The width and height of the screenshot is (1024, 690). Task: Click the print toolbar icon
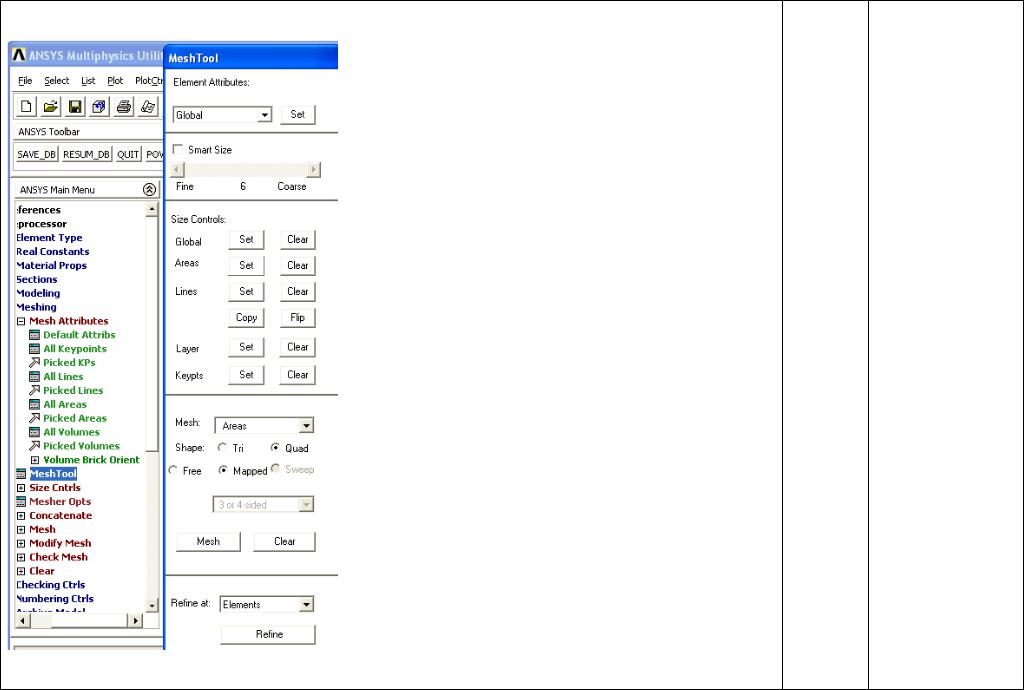[x=123, y=106]
